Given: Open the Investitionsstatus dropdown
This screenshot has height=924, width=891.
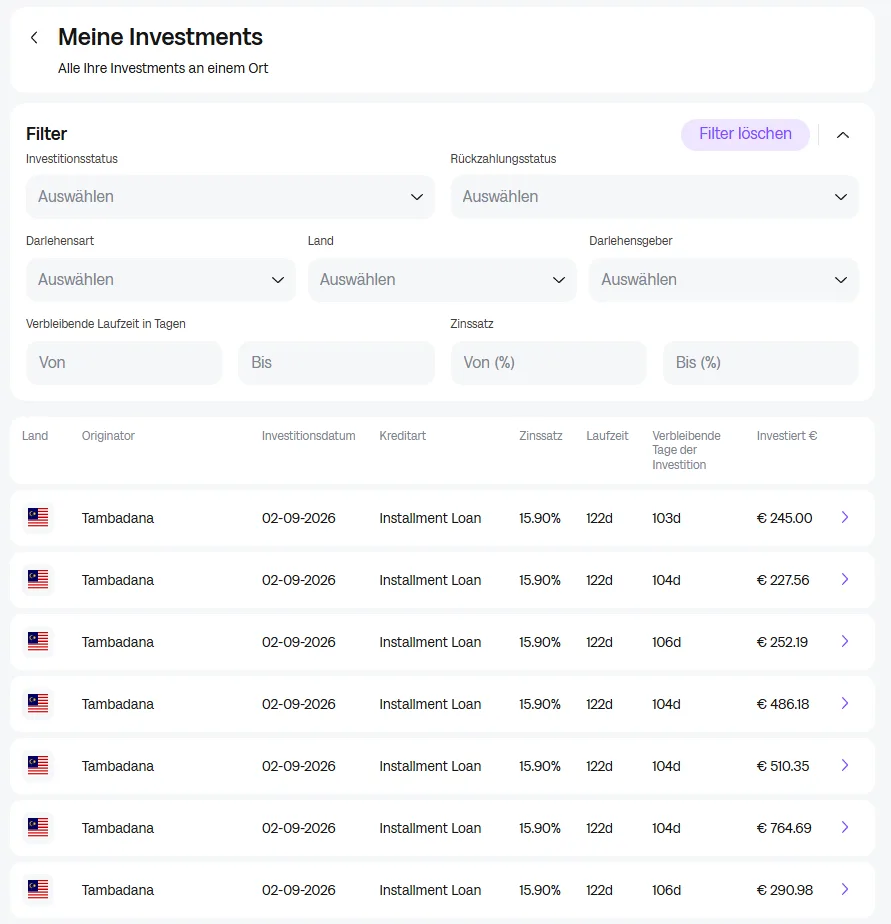Looking at the screenshot, I should click(x=230, y=197).
